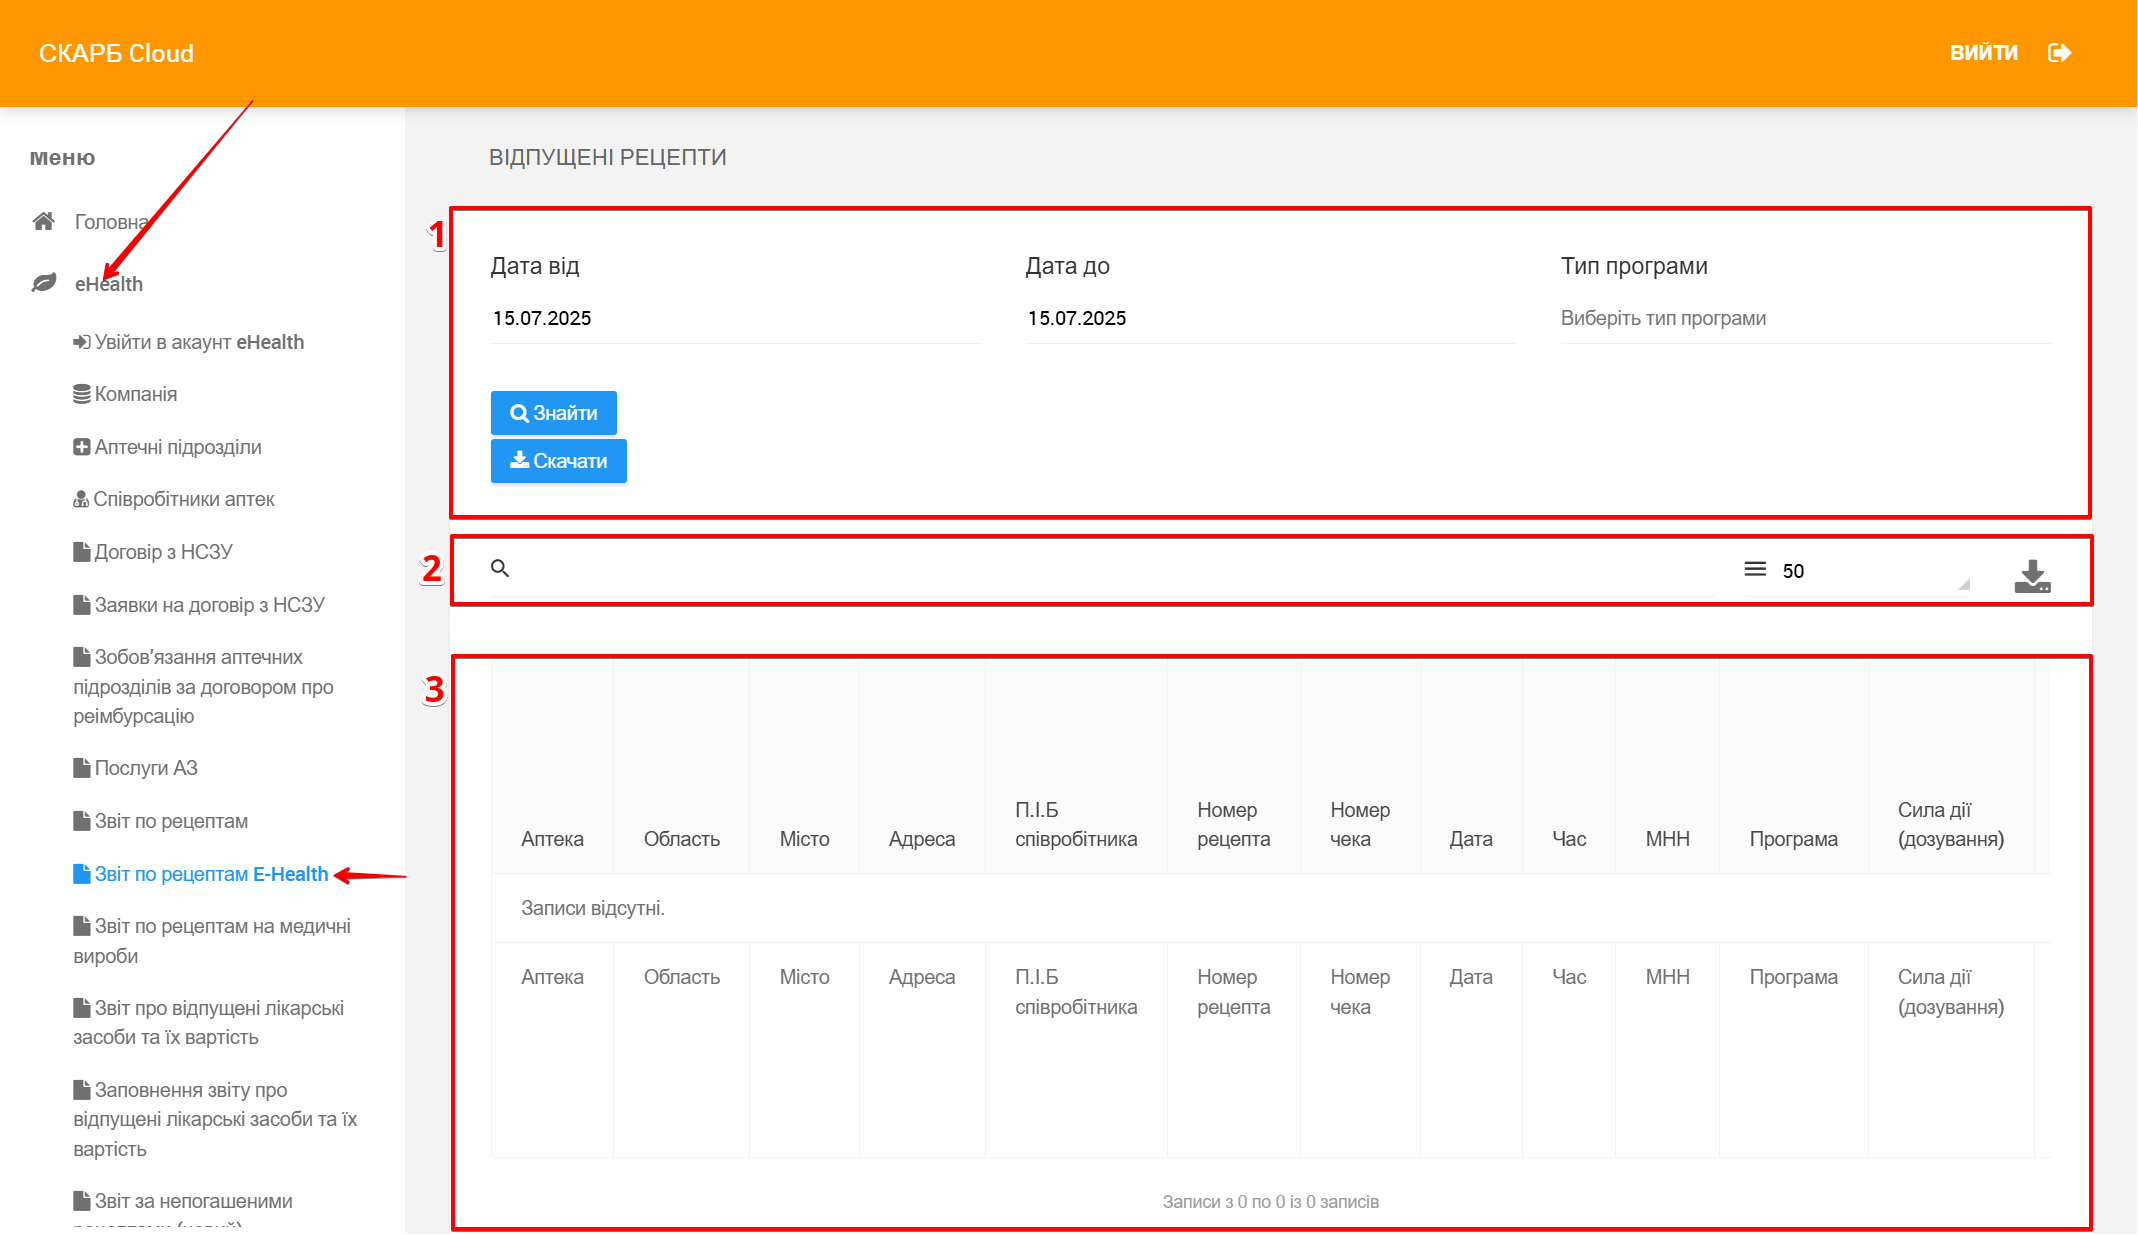Click the Компанія database icon

82,394
